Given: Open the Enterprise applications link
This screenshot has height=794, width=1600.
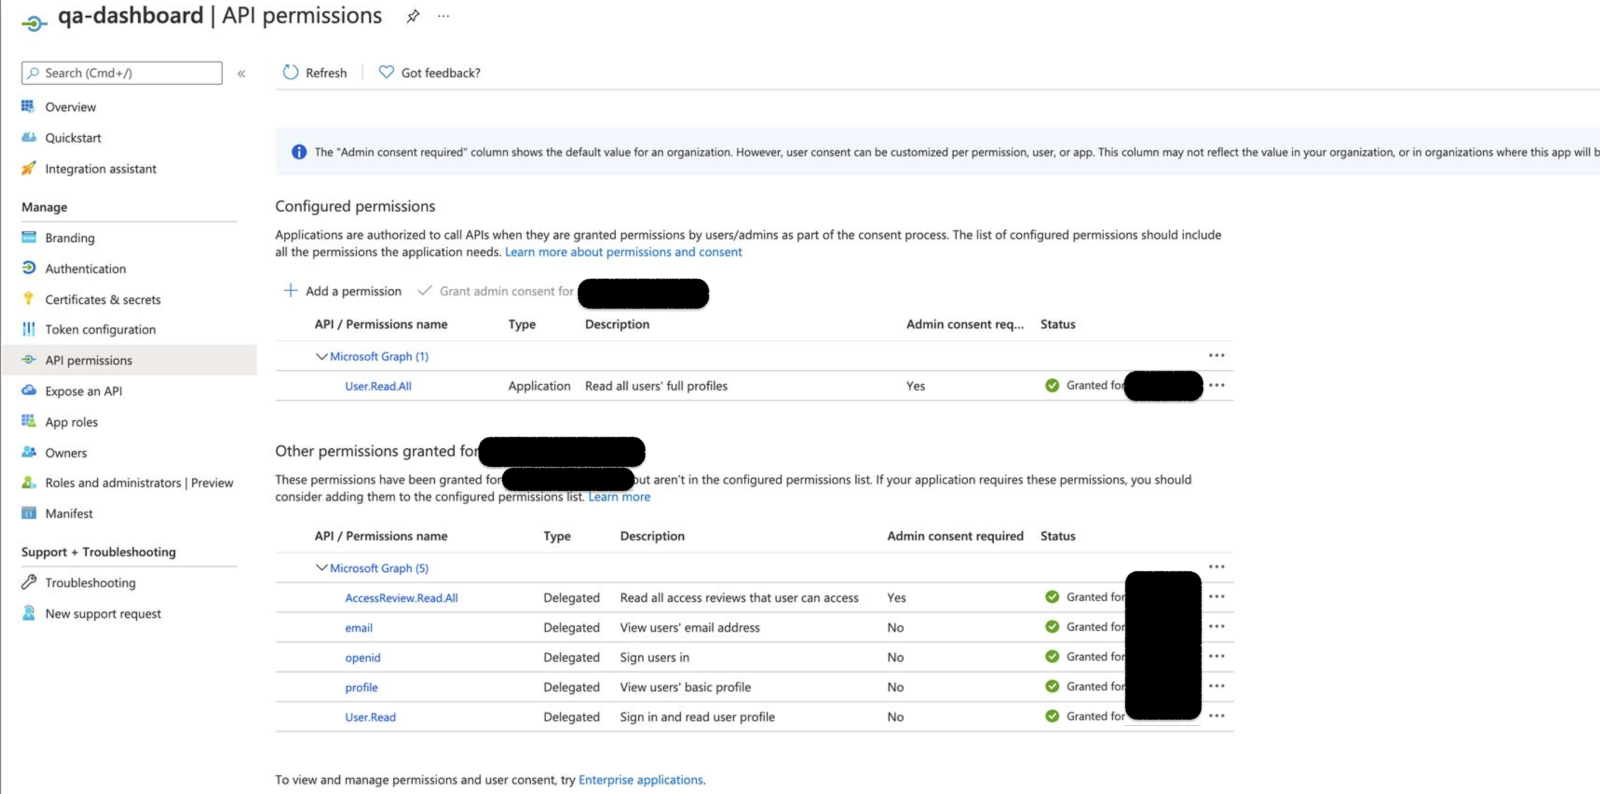Looking at the screenshot, I should [641, 780].
